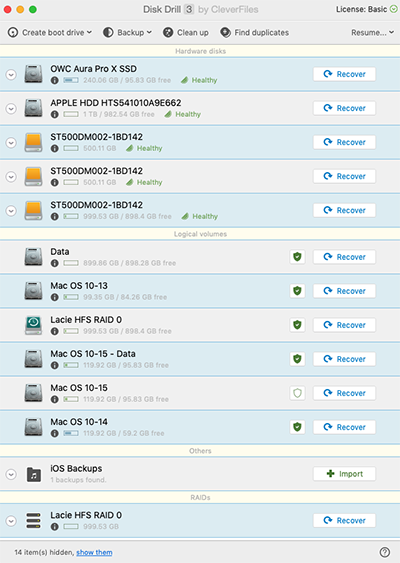400x563 pixels.
Task: Expand the iOS Backups entry
Action: click(x=11, y=474)
